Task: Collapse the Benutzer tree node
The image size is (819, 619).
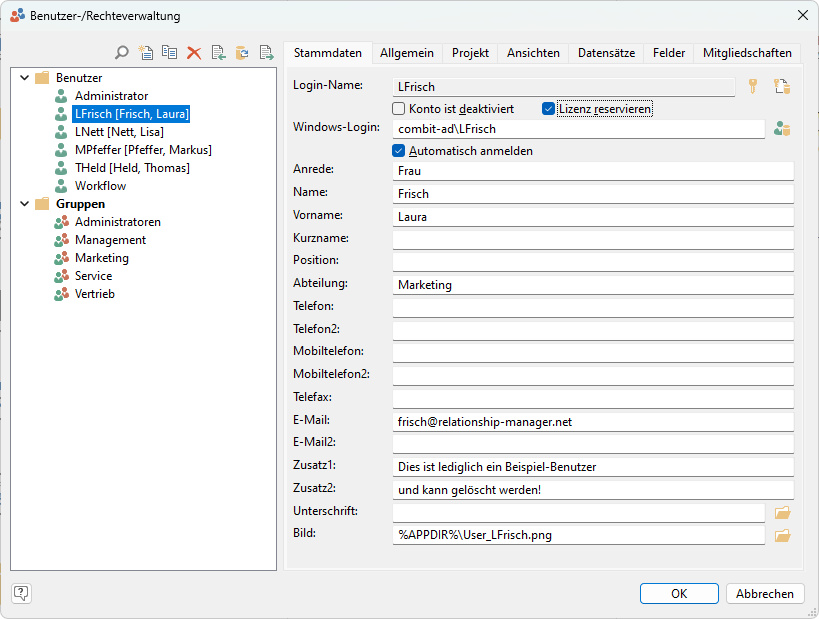Action: [x=25, y=78]
